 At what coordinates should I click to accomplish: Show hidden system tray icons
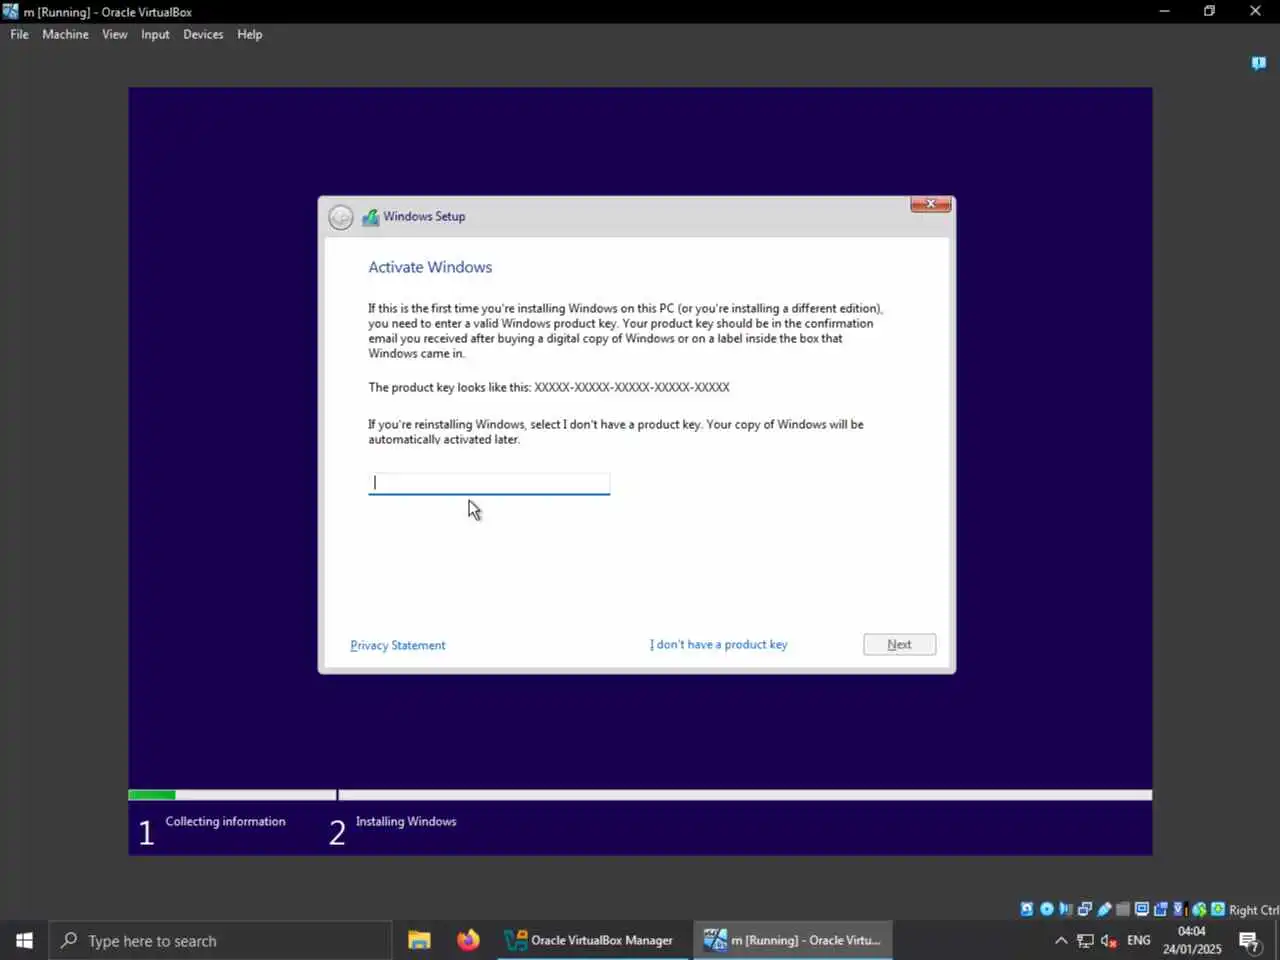pos(1061,940)
